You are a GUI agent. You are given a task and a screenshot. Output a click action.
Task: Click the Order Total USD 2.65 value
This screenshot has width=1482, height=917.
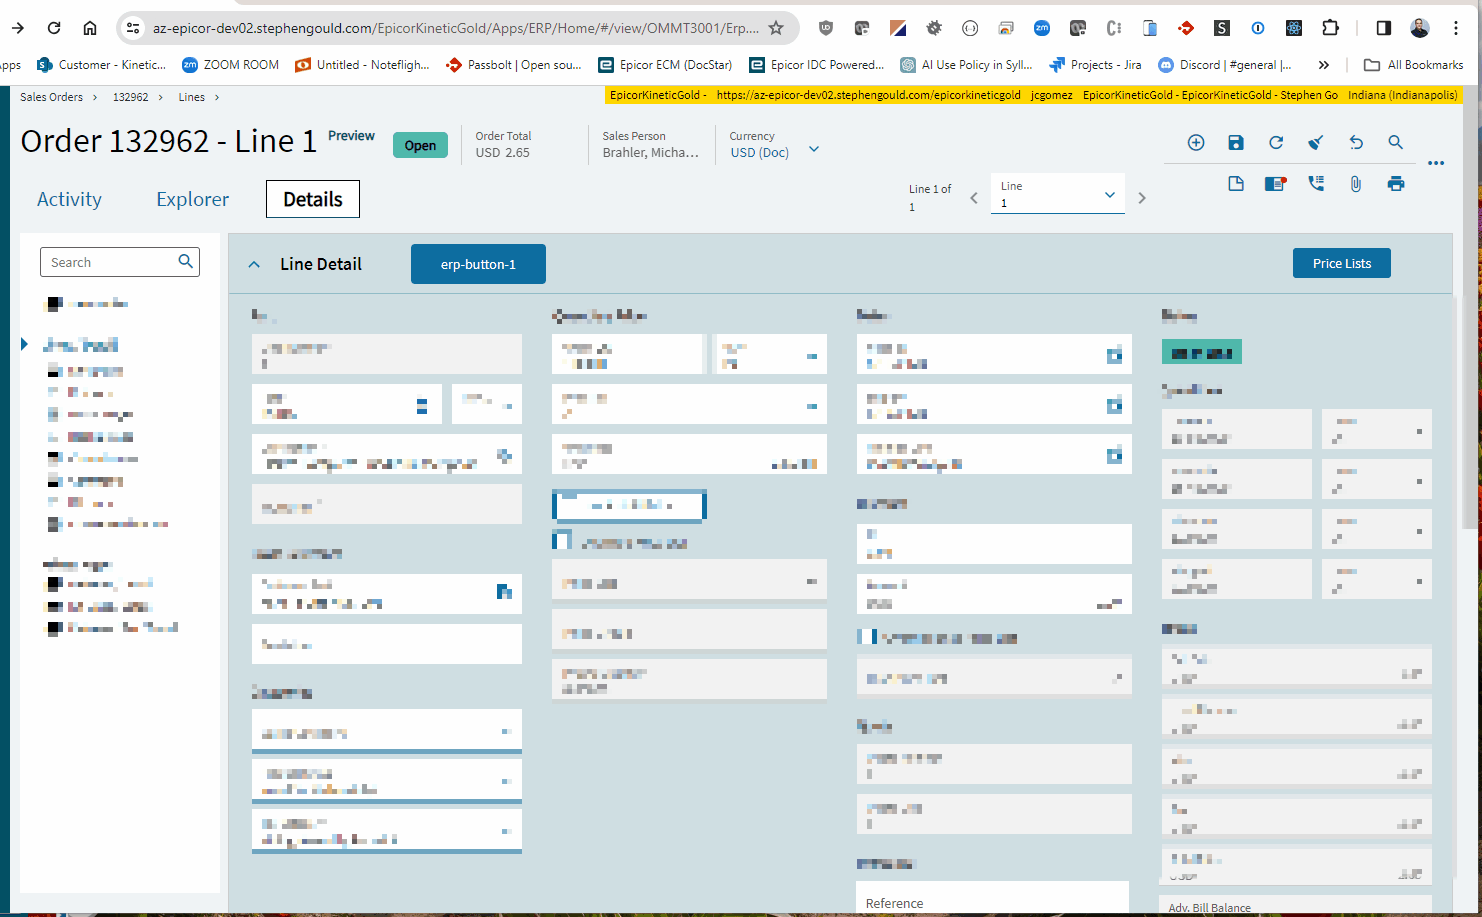pos(503,153)
